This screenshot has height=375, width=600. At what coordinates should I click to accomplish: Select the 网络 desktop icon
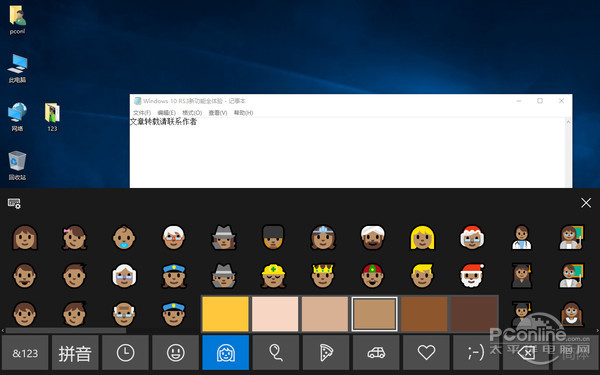click(x=17, y=117)
